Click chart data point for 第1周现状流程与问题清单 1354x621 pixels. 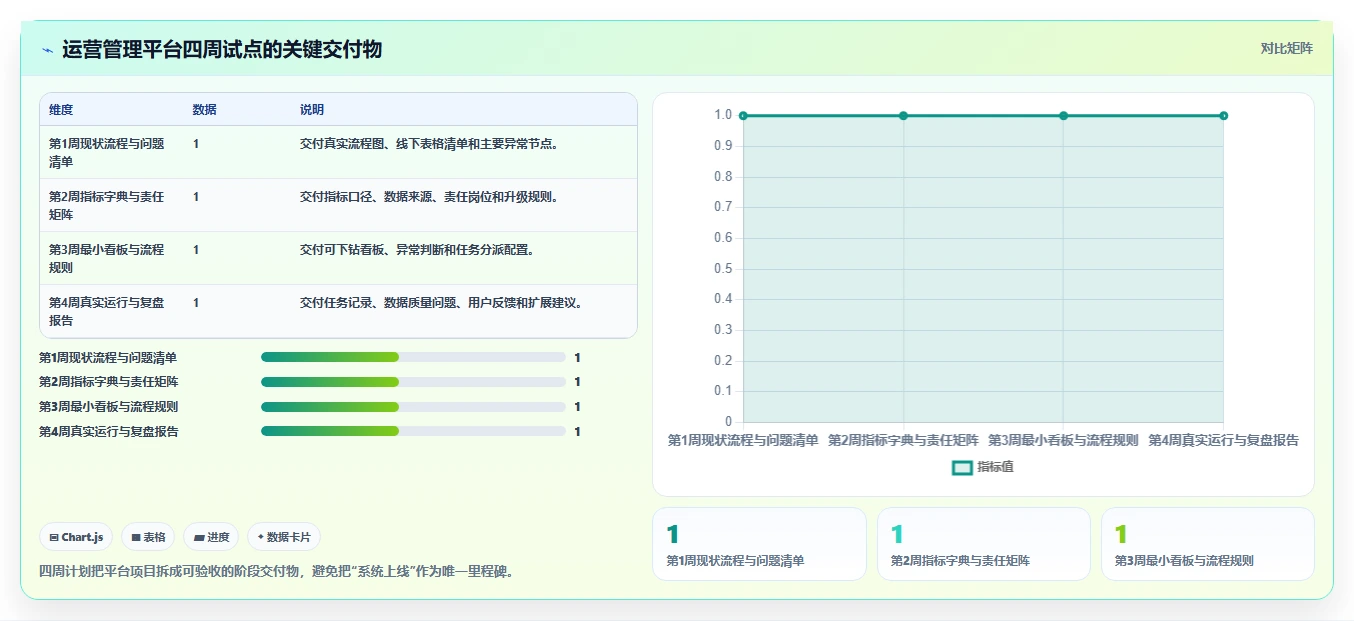tap(743, 116)
